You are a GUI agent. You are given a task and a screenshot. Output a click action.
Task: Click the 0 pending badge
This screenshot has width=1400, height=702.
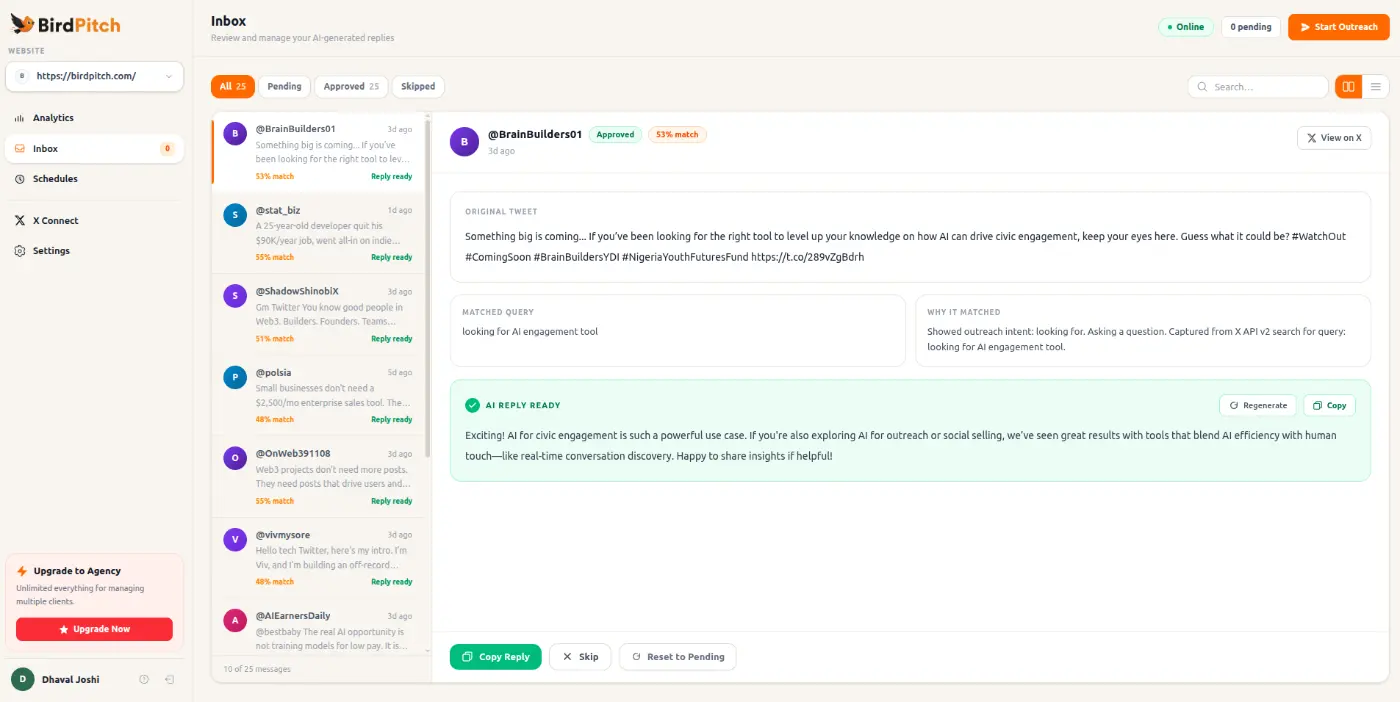1251,27
